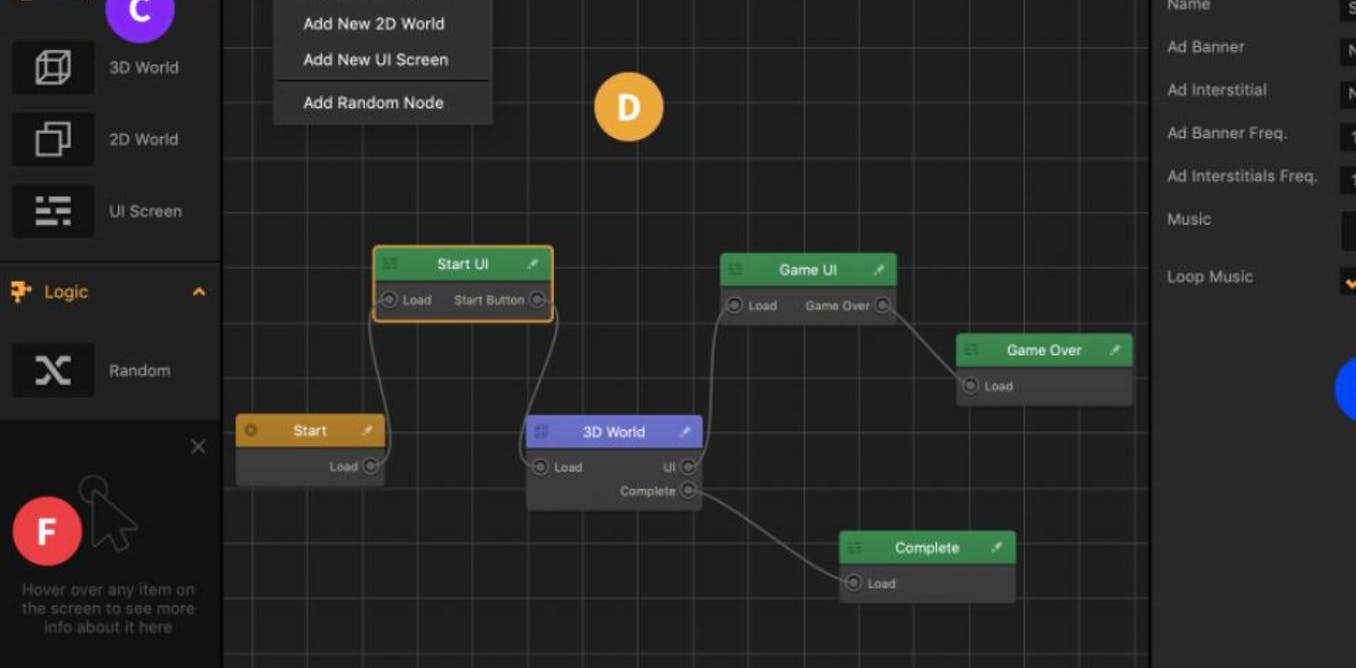
Task: Choose Add New 2D World from context menu
Action: 374,24
